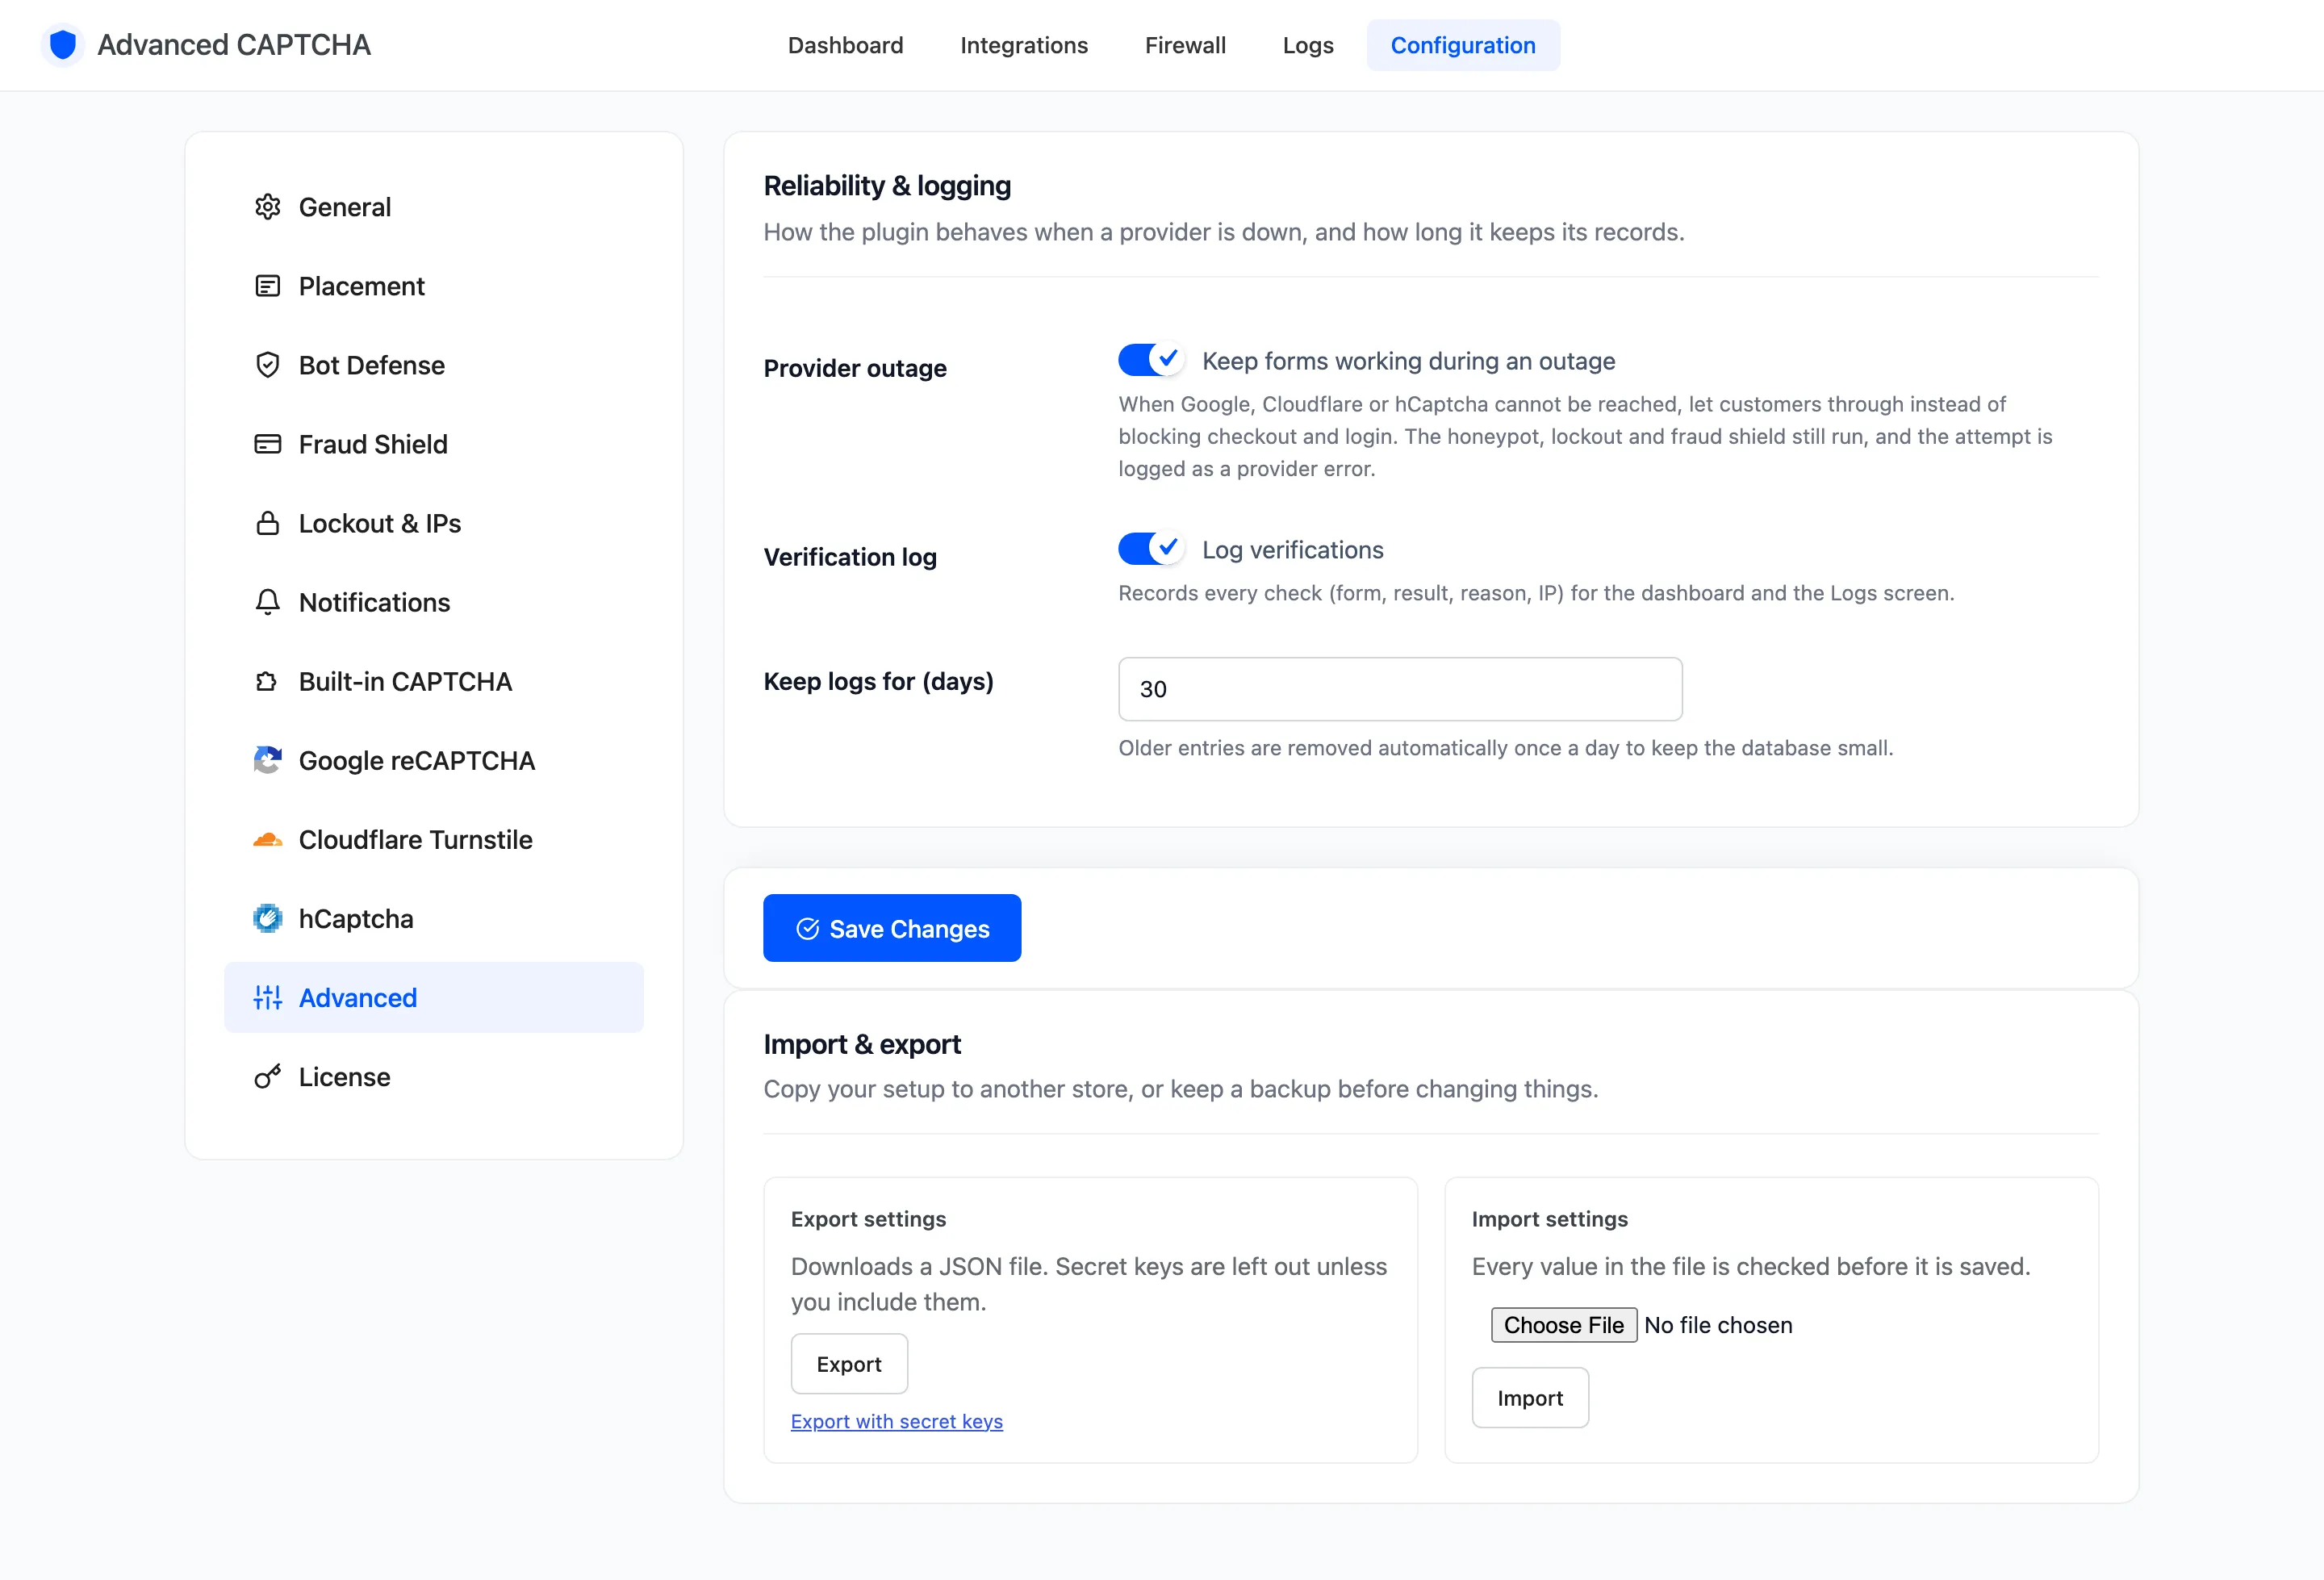Open Export with secret keys link
Image resolution: width=2324 pixels, height=1580 pixels.
click(896, 1421)
